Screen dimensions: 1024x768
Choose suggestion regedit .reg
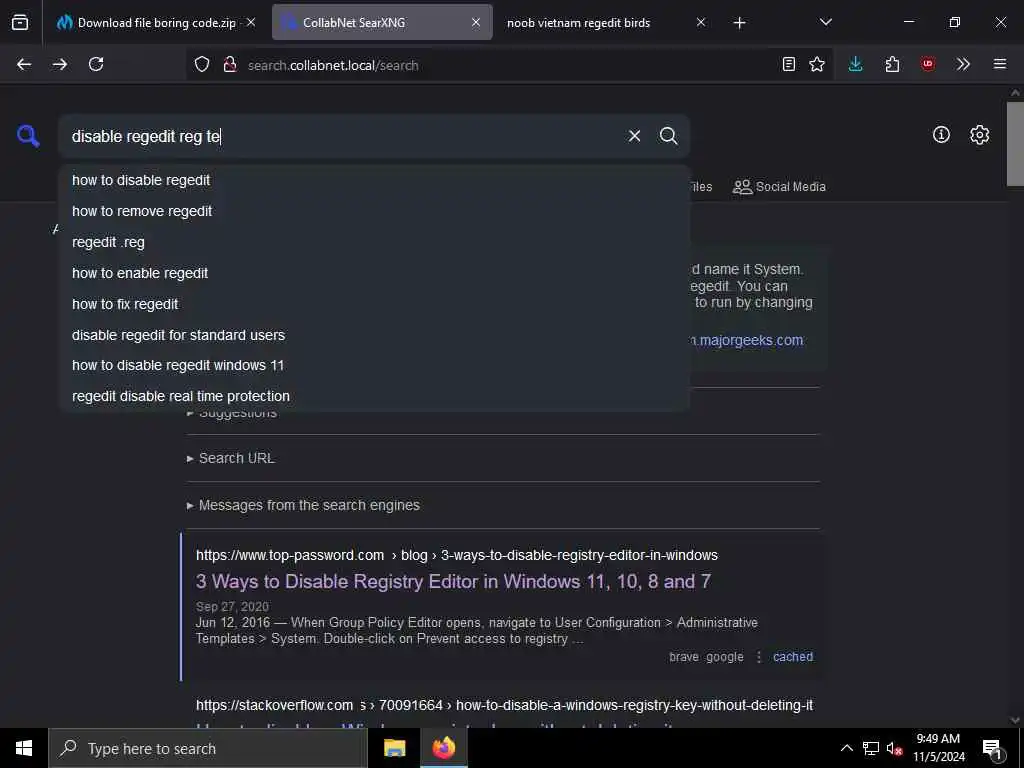click(374, 242)
